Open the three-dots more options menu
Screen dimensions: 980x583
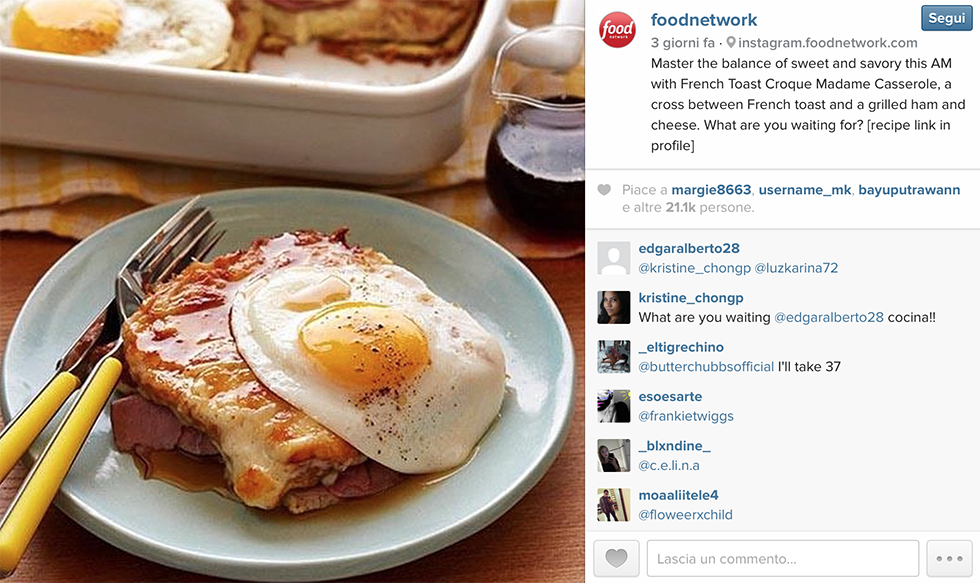tap(949, 558)
